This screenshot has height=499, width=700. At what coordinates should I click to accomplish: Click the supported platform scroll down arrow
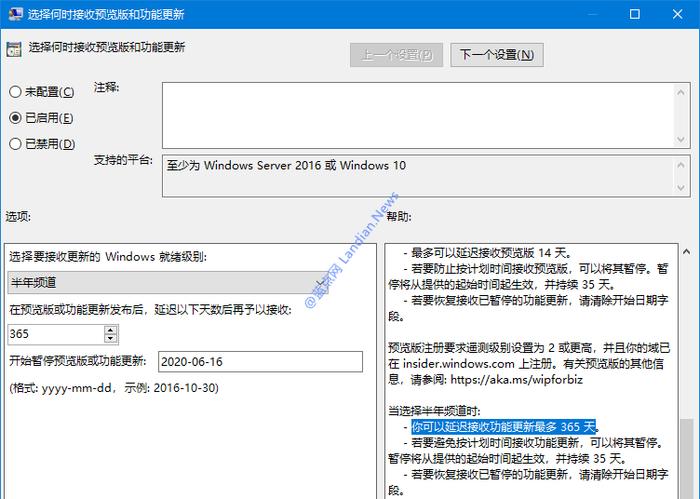pyautogui.click(x=680, y=187)
